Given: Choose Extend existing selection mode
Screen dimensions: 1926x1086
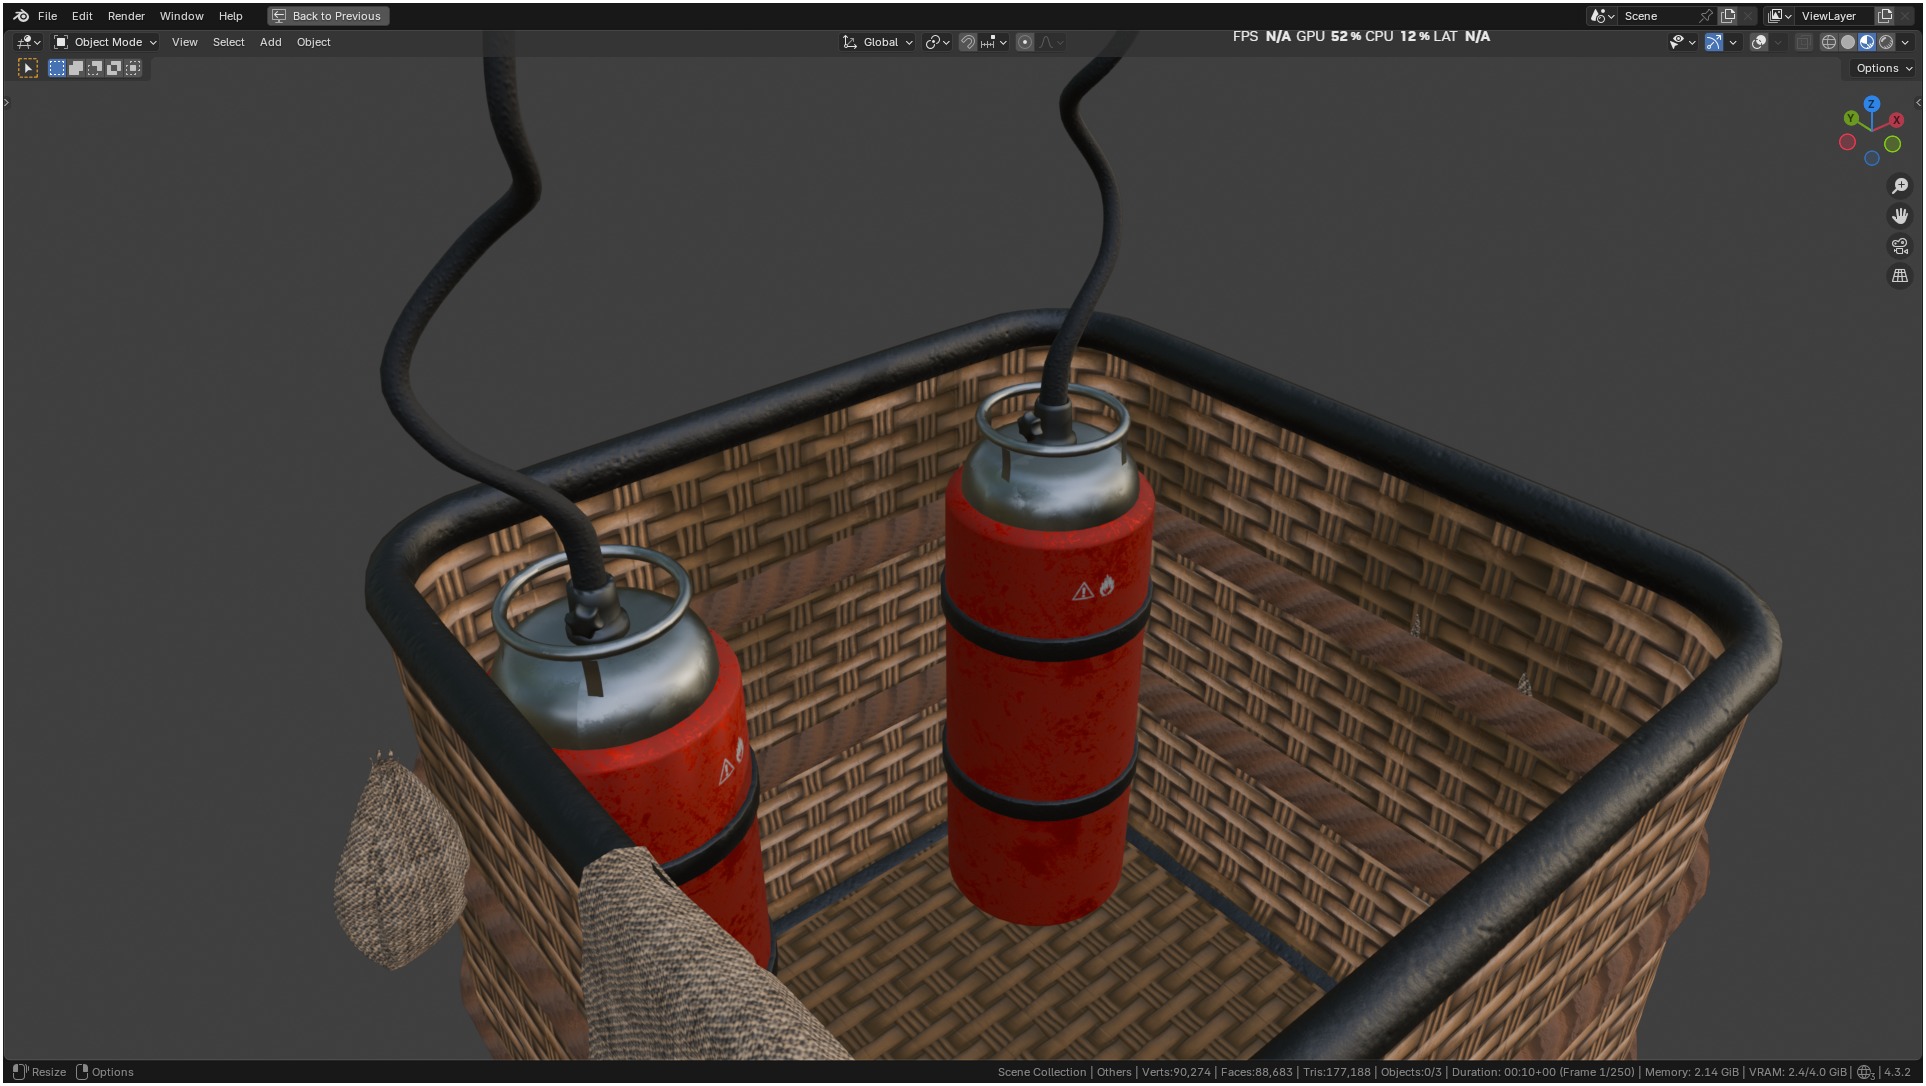Looking at the screenshot, I should pos(76,68).
